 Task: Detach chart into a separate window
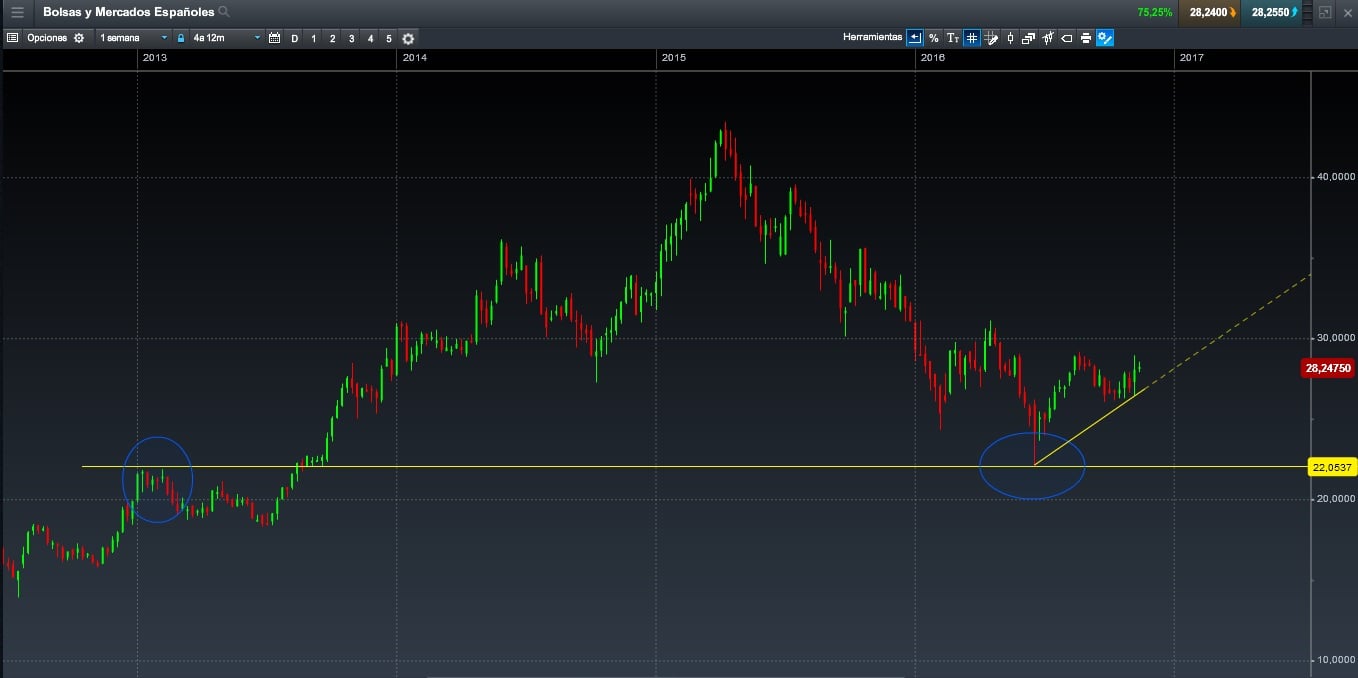(1325, 12)
